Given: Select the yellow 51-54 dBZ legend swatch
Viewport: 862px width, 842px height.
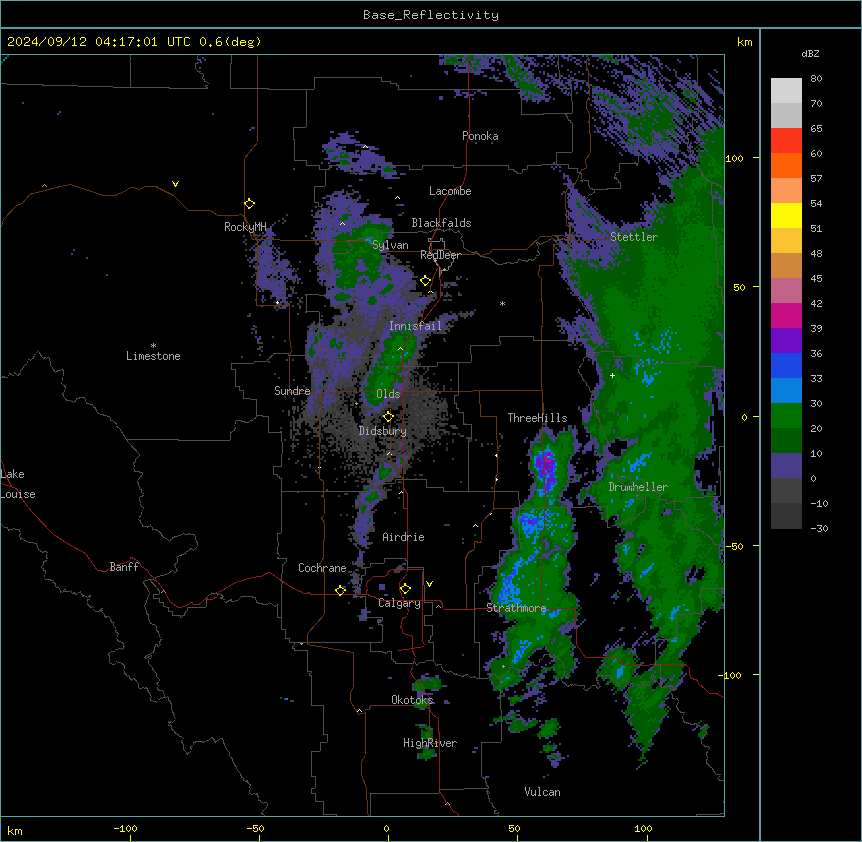Looking at the screenshot, I should (x=786, y=215).
